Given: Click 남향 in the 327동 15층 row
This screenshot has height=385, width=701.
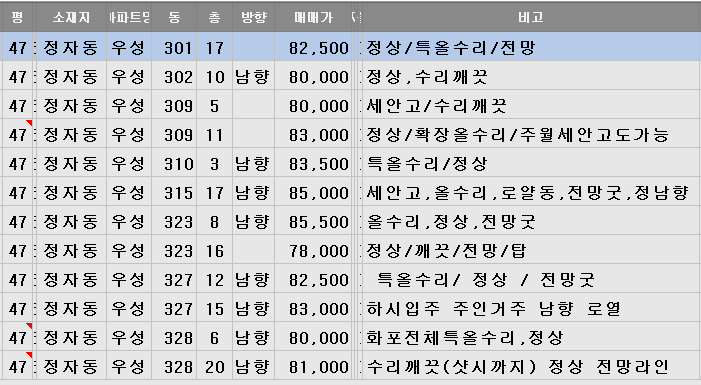Looking at the screenshot, I should coord(253,309).
